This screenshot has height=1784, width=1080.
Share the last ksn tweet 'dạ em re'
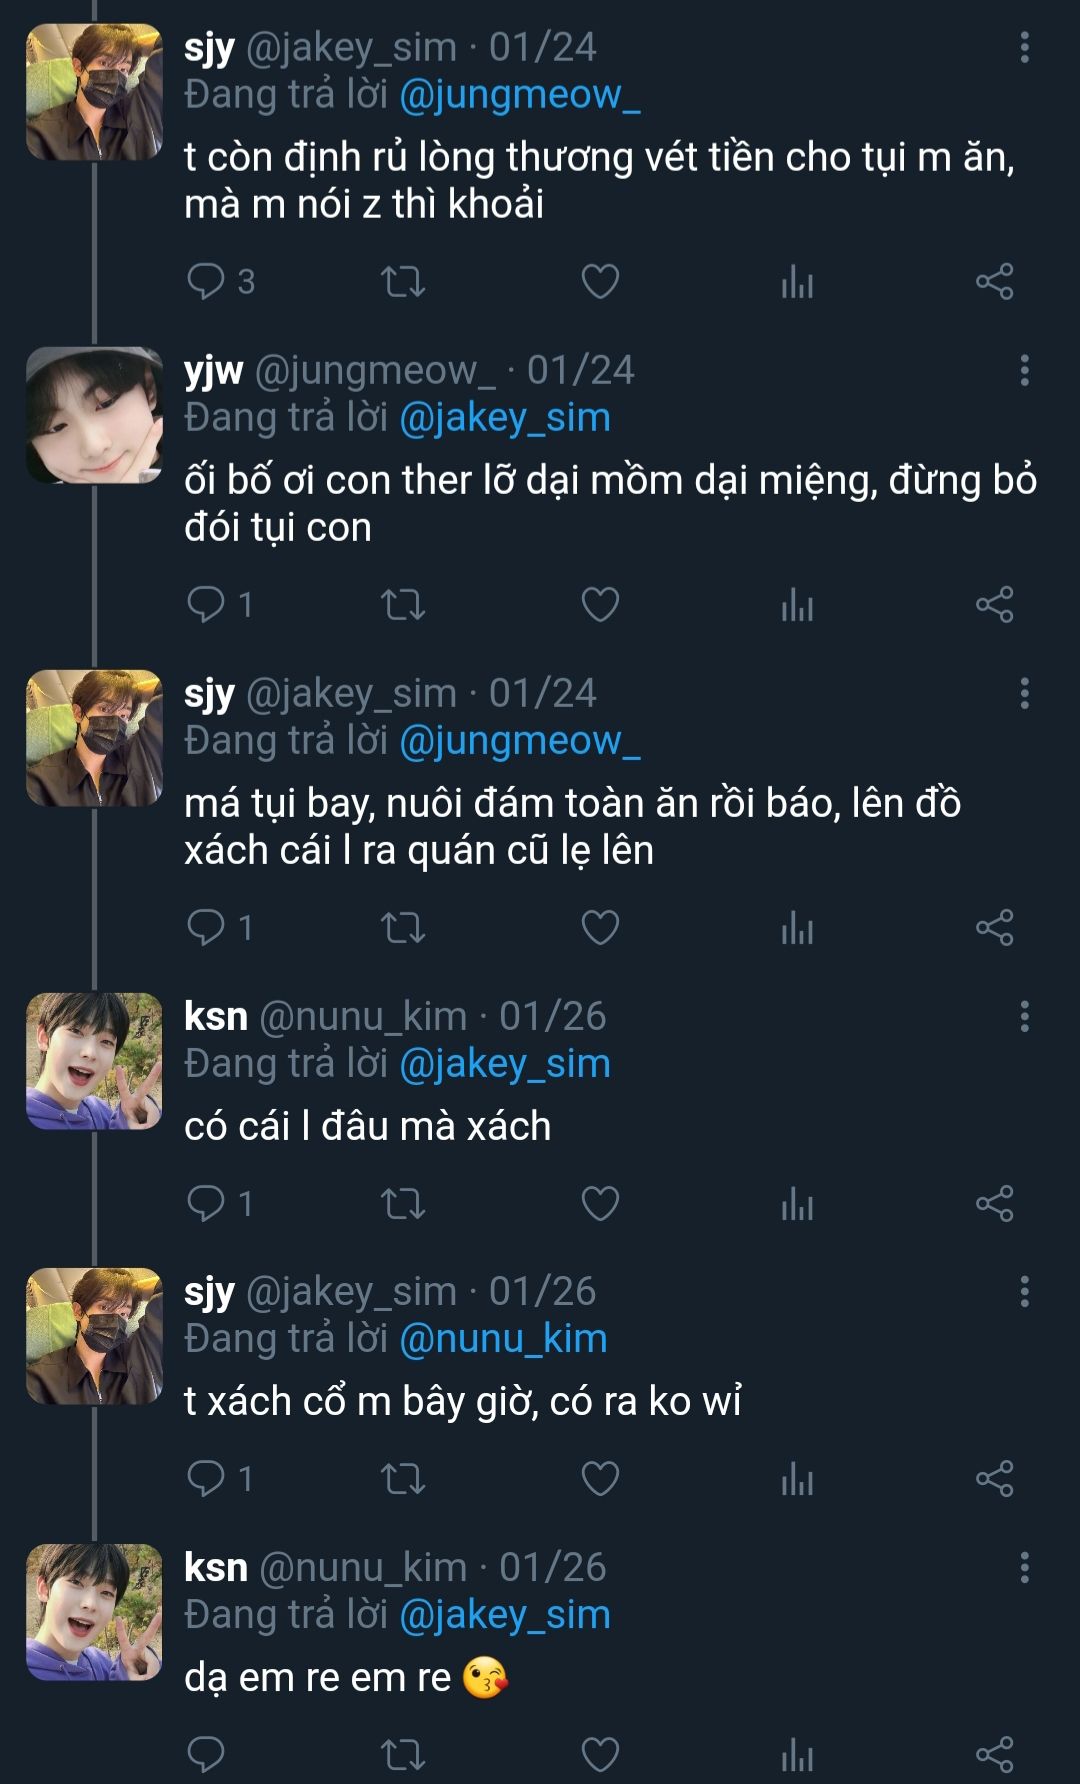(x=994, y=1754)
